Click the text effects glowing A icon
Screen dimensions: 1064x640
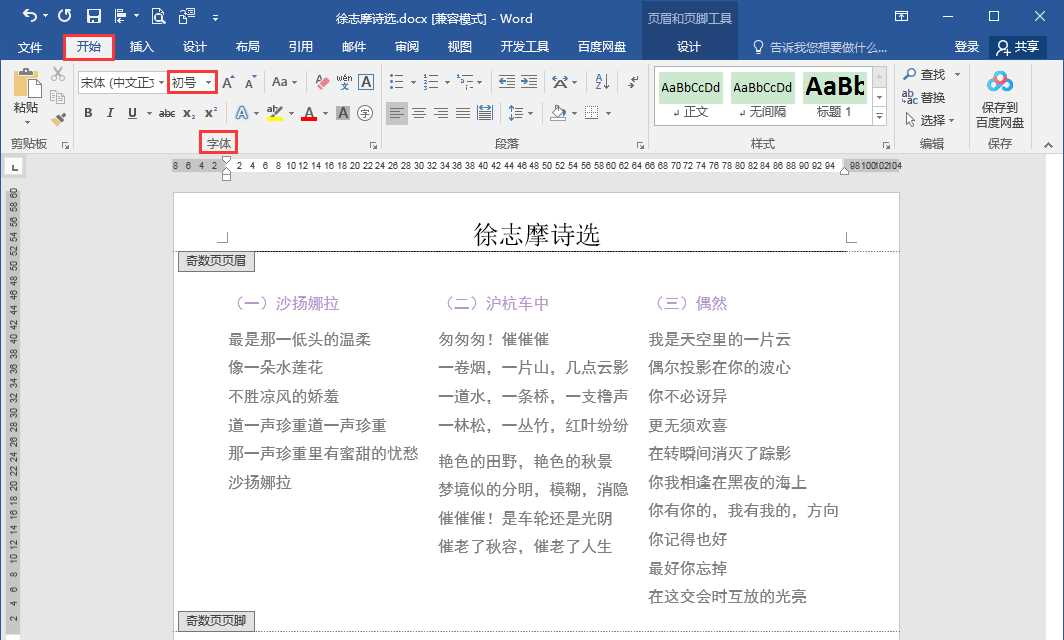pos(242,113)
